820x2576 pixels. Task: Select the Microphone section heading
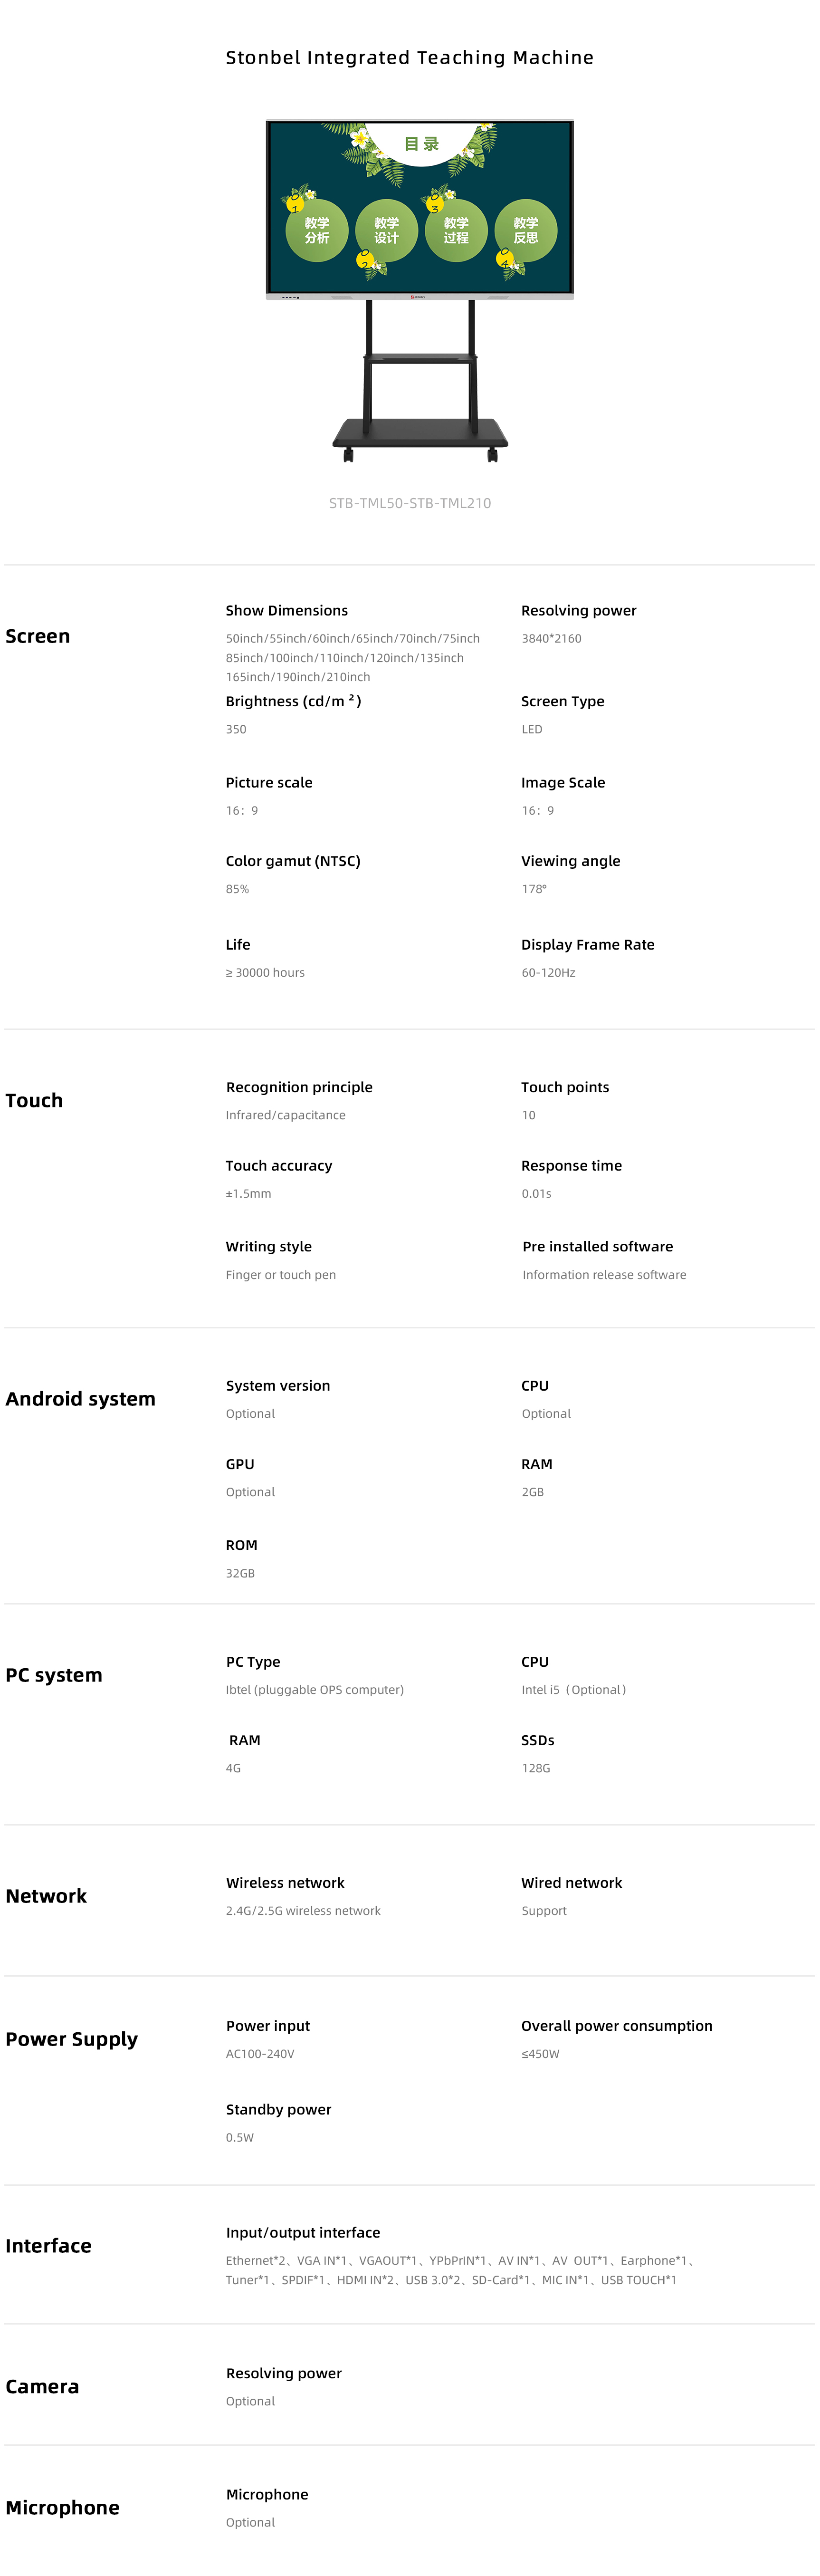point(62,2507)
